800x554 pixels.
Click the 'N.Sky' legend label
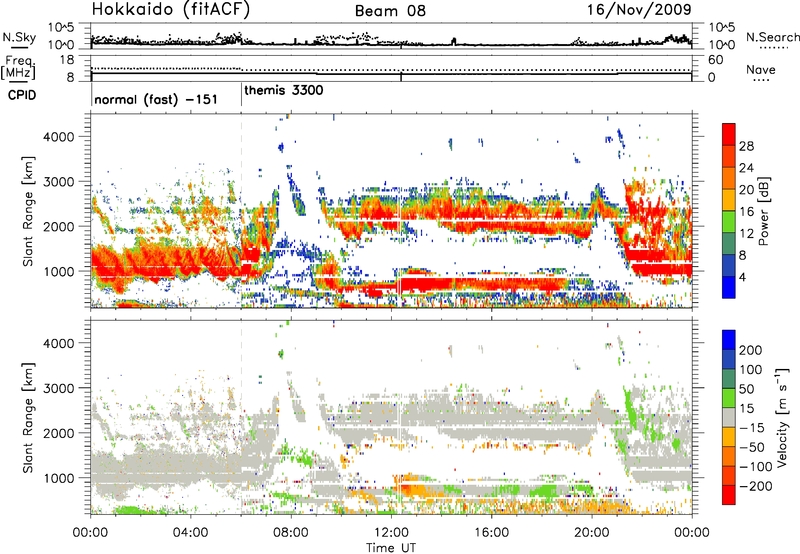(19, 37)
